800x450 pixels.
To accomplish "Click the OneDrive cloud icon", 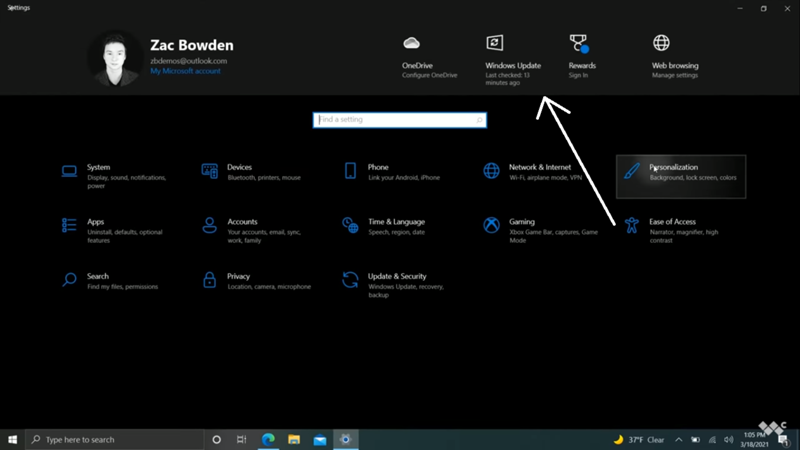I will 411,43.
